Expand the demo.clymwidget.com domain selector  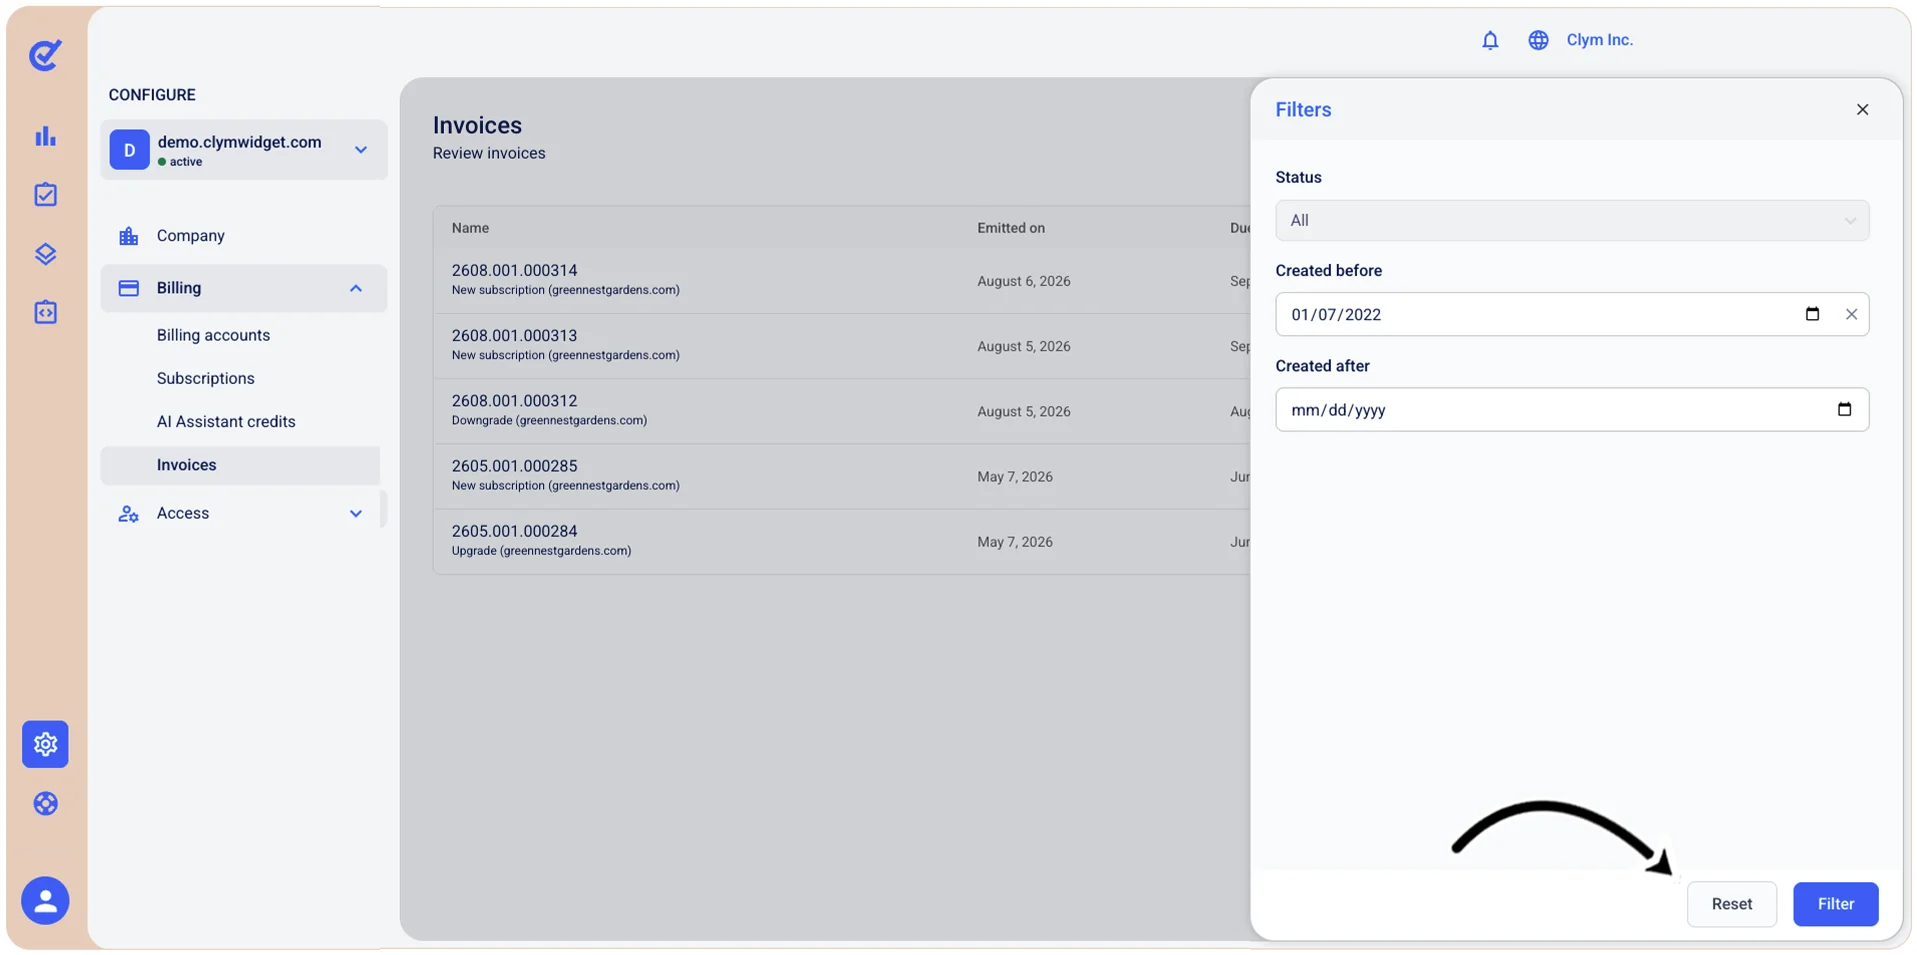click(x=244, y=150)
